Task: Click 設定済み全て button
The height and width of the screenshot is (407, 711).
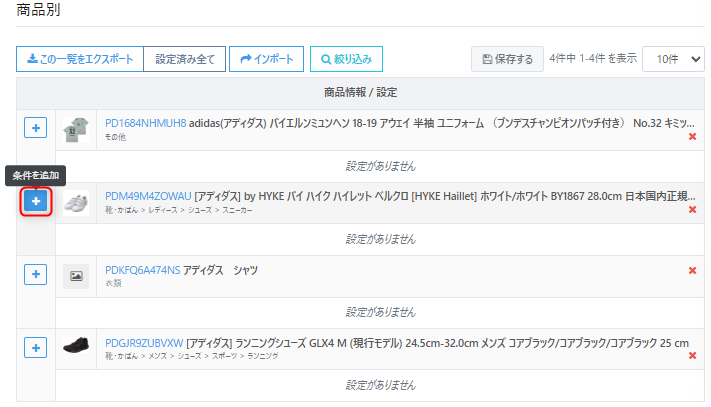Action: click(185, 59)
